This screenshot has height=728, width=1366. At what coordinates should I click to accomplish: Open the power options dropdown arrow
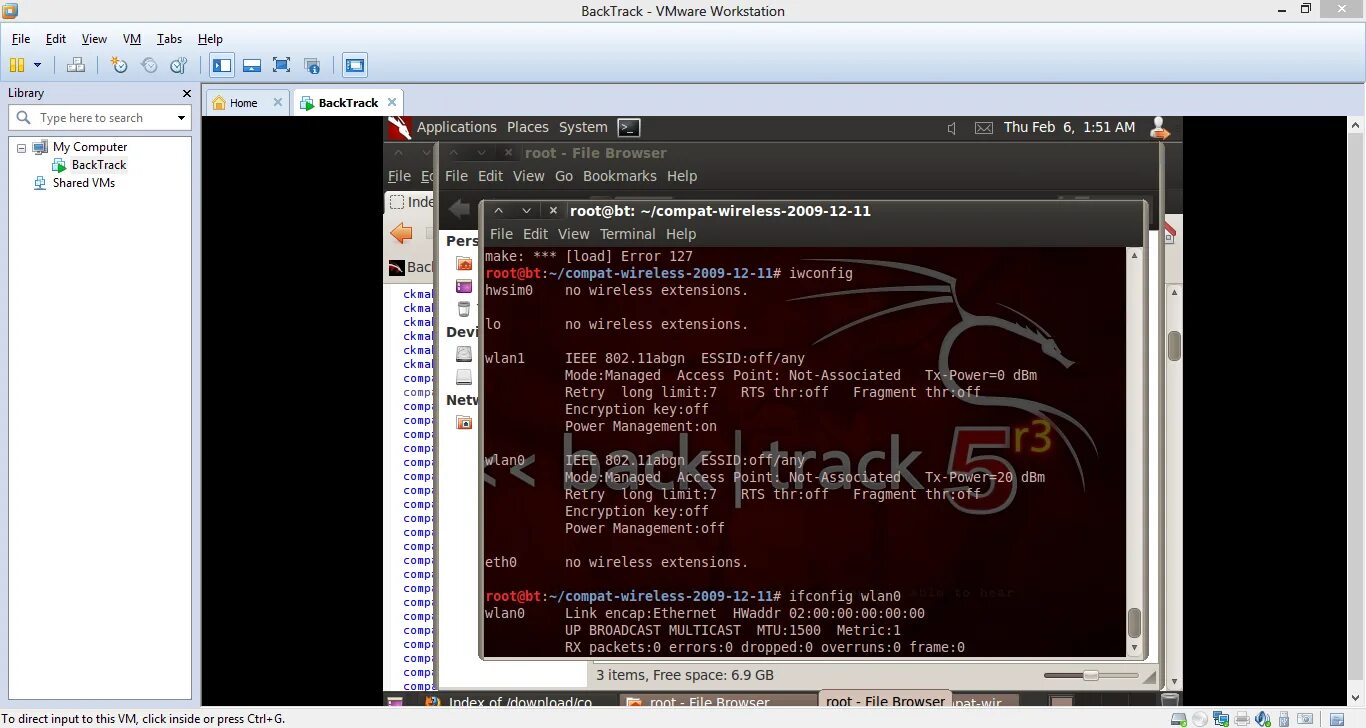[x=38, y=65]
